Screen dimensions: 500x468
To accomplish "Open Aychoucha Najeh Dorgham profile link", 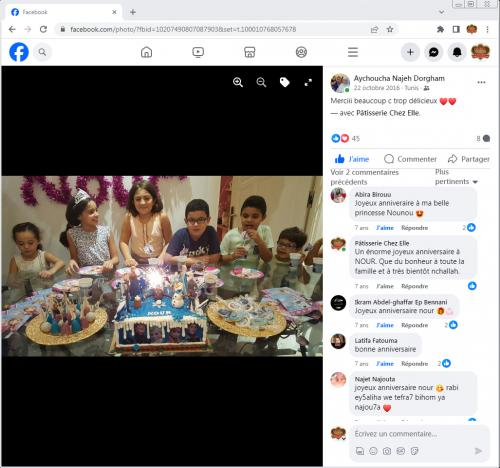I will coord(399,78).
